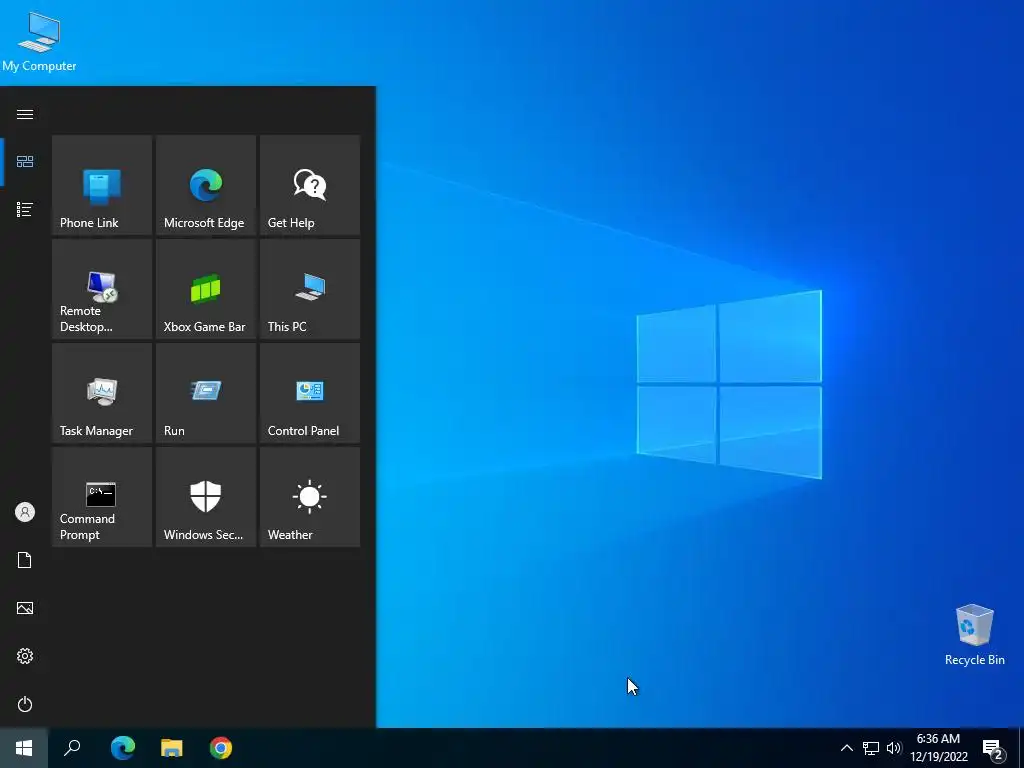Open the clock and date flyout
Image resolution: width=1024 pixels, height=768 pixels.
[x=938, y=748]
